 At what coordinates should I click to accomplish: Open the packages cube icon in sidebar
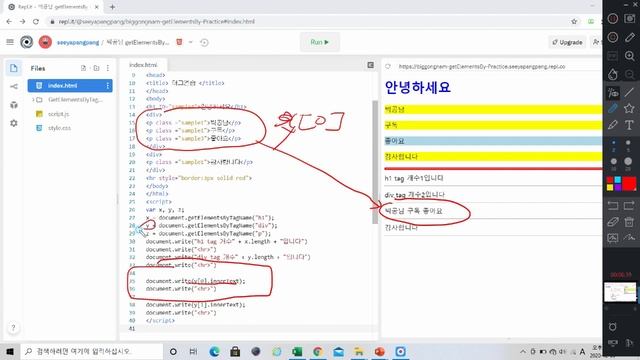pos(14,105)
